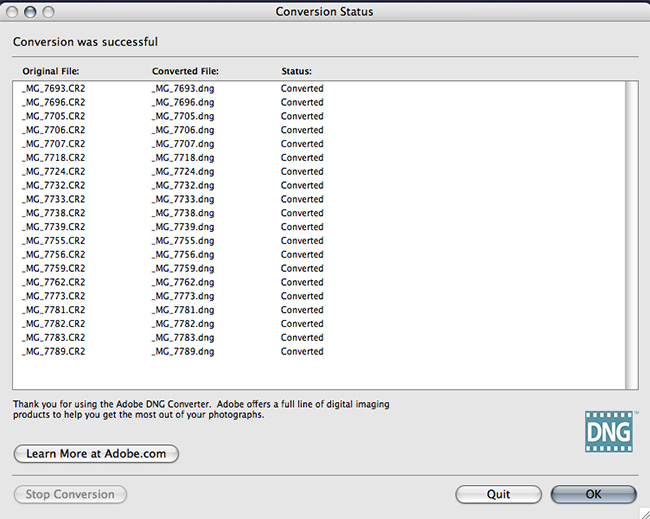The width and height of the screenshot is (650, 519).
Task: Zoom the window using the green button
Action: click(x=49, y=12)
